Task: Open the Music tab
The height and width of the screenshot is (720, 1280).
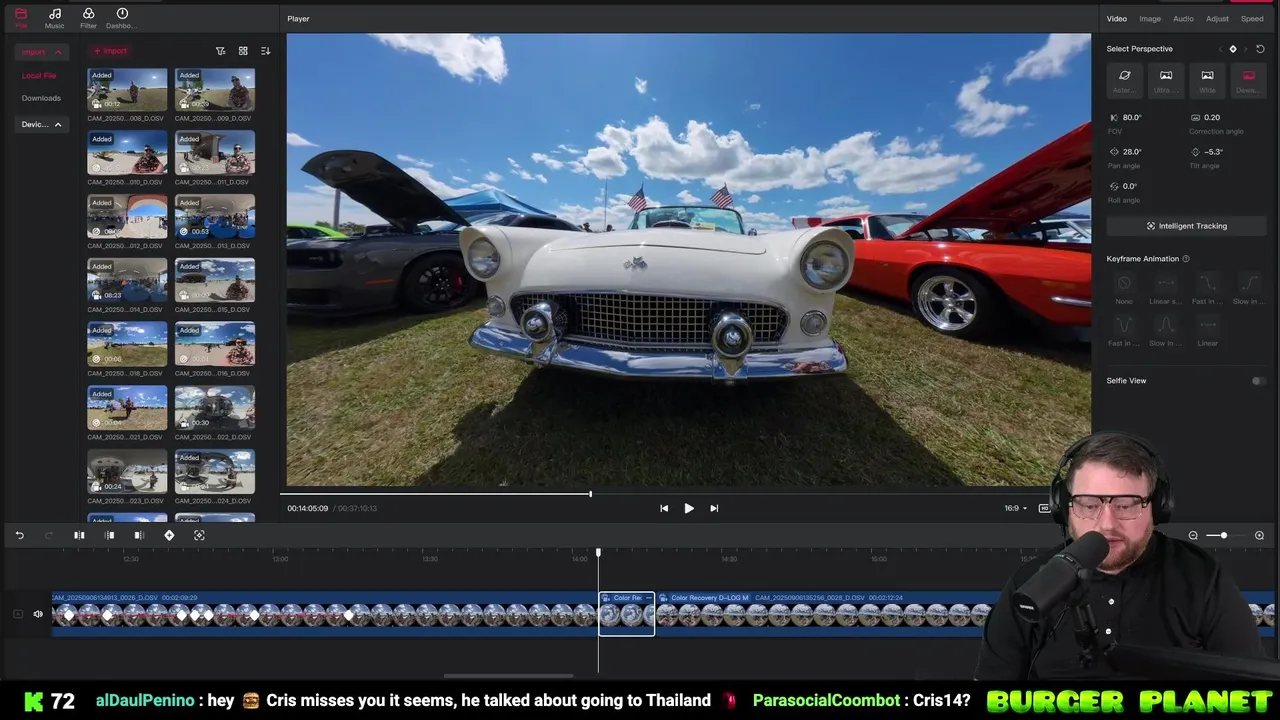Action: tap(55, 17)
